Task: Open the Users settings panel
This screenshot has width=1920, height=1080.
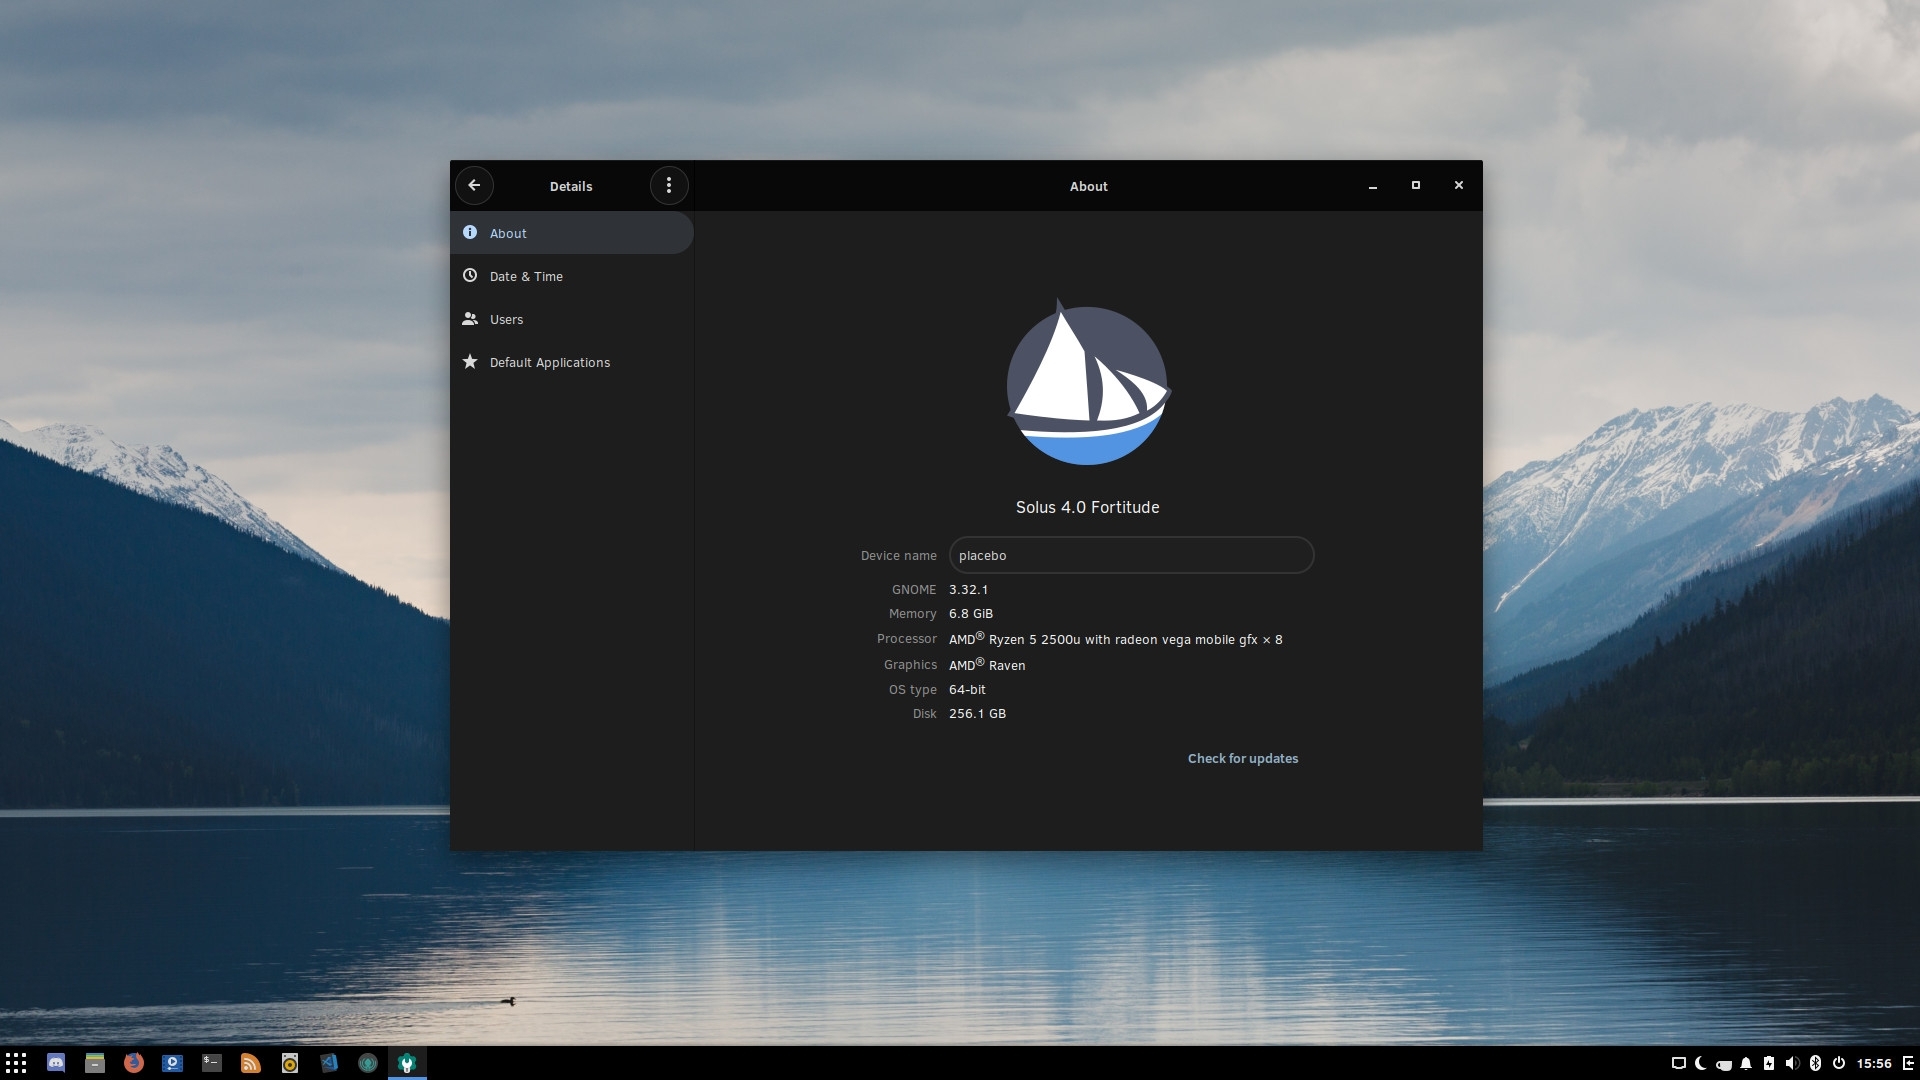Action: (x=571, y=319)
